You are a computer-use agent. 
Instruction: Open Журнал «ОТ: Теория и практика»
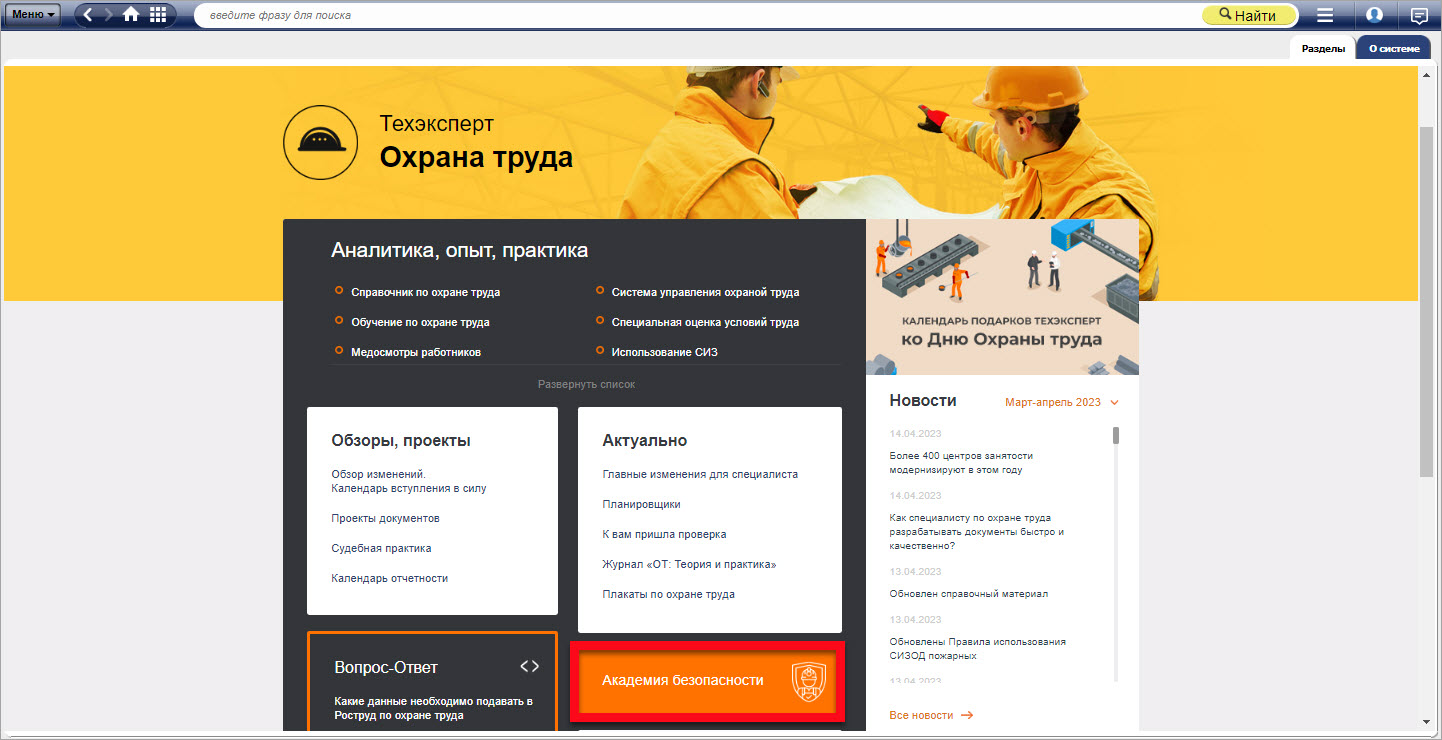click(x=689, y=564)
